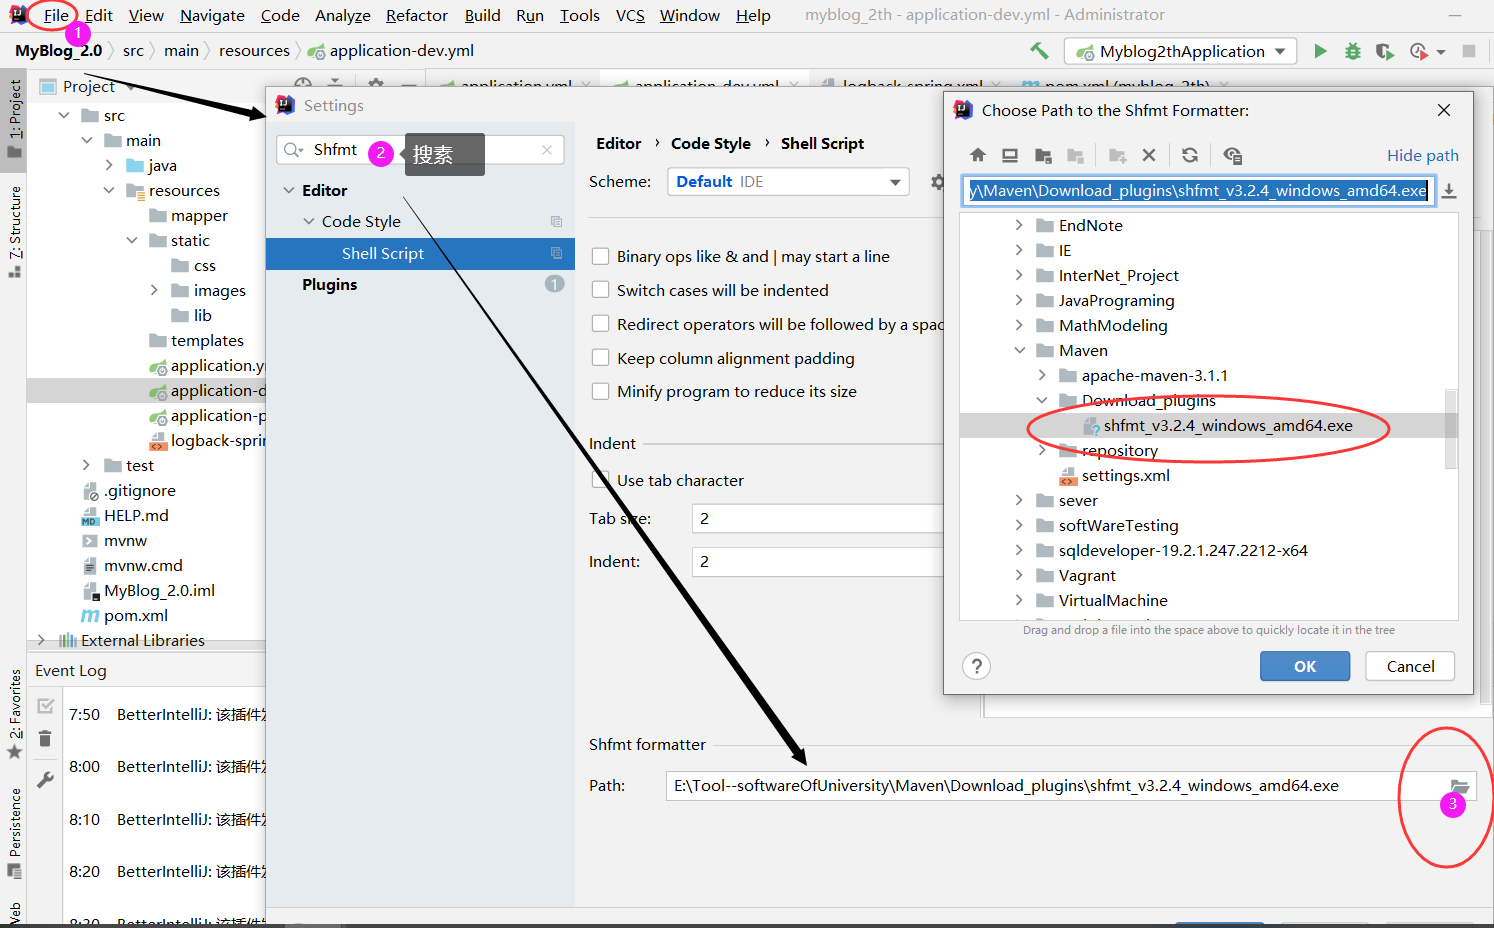Refresh the file tree in the path dialog
Screen dimensions: 1494x928
[x=1190, y=156]
